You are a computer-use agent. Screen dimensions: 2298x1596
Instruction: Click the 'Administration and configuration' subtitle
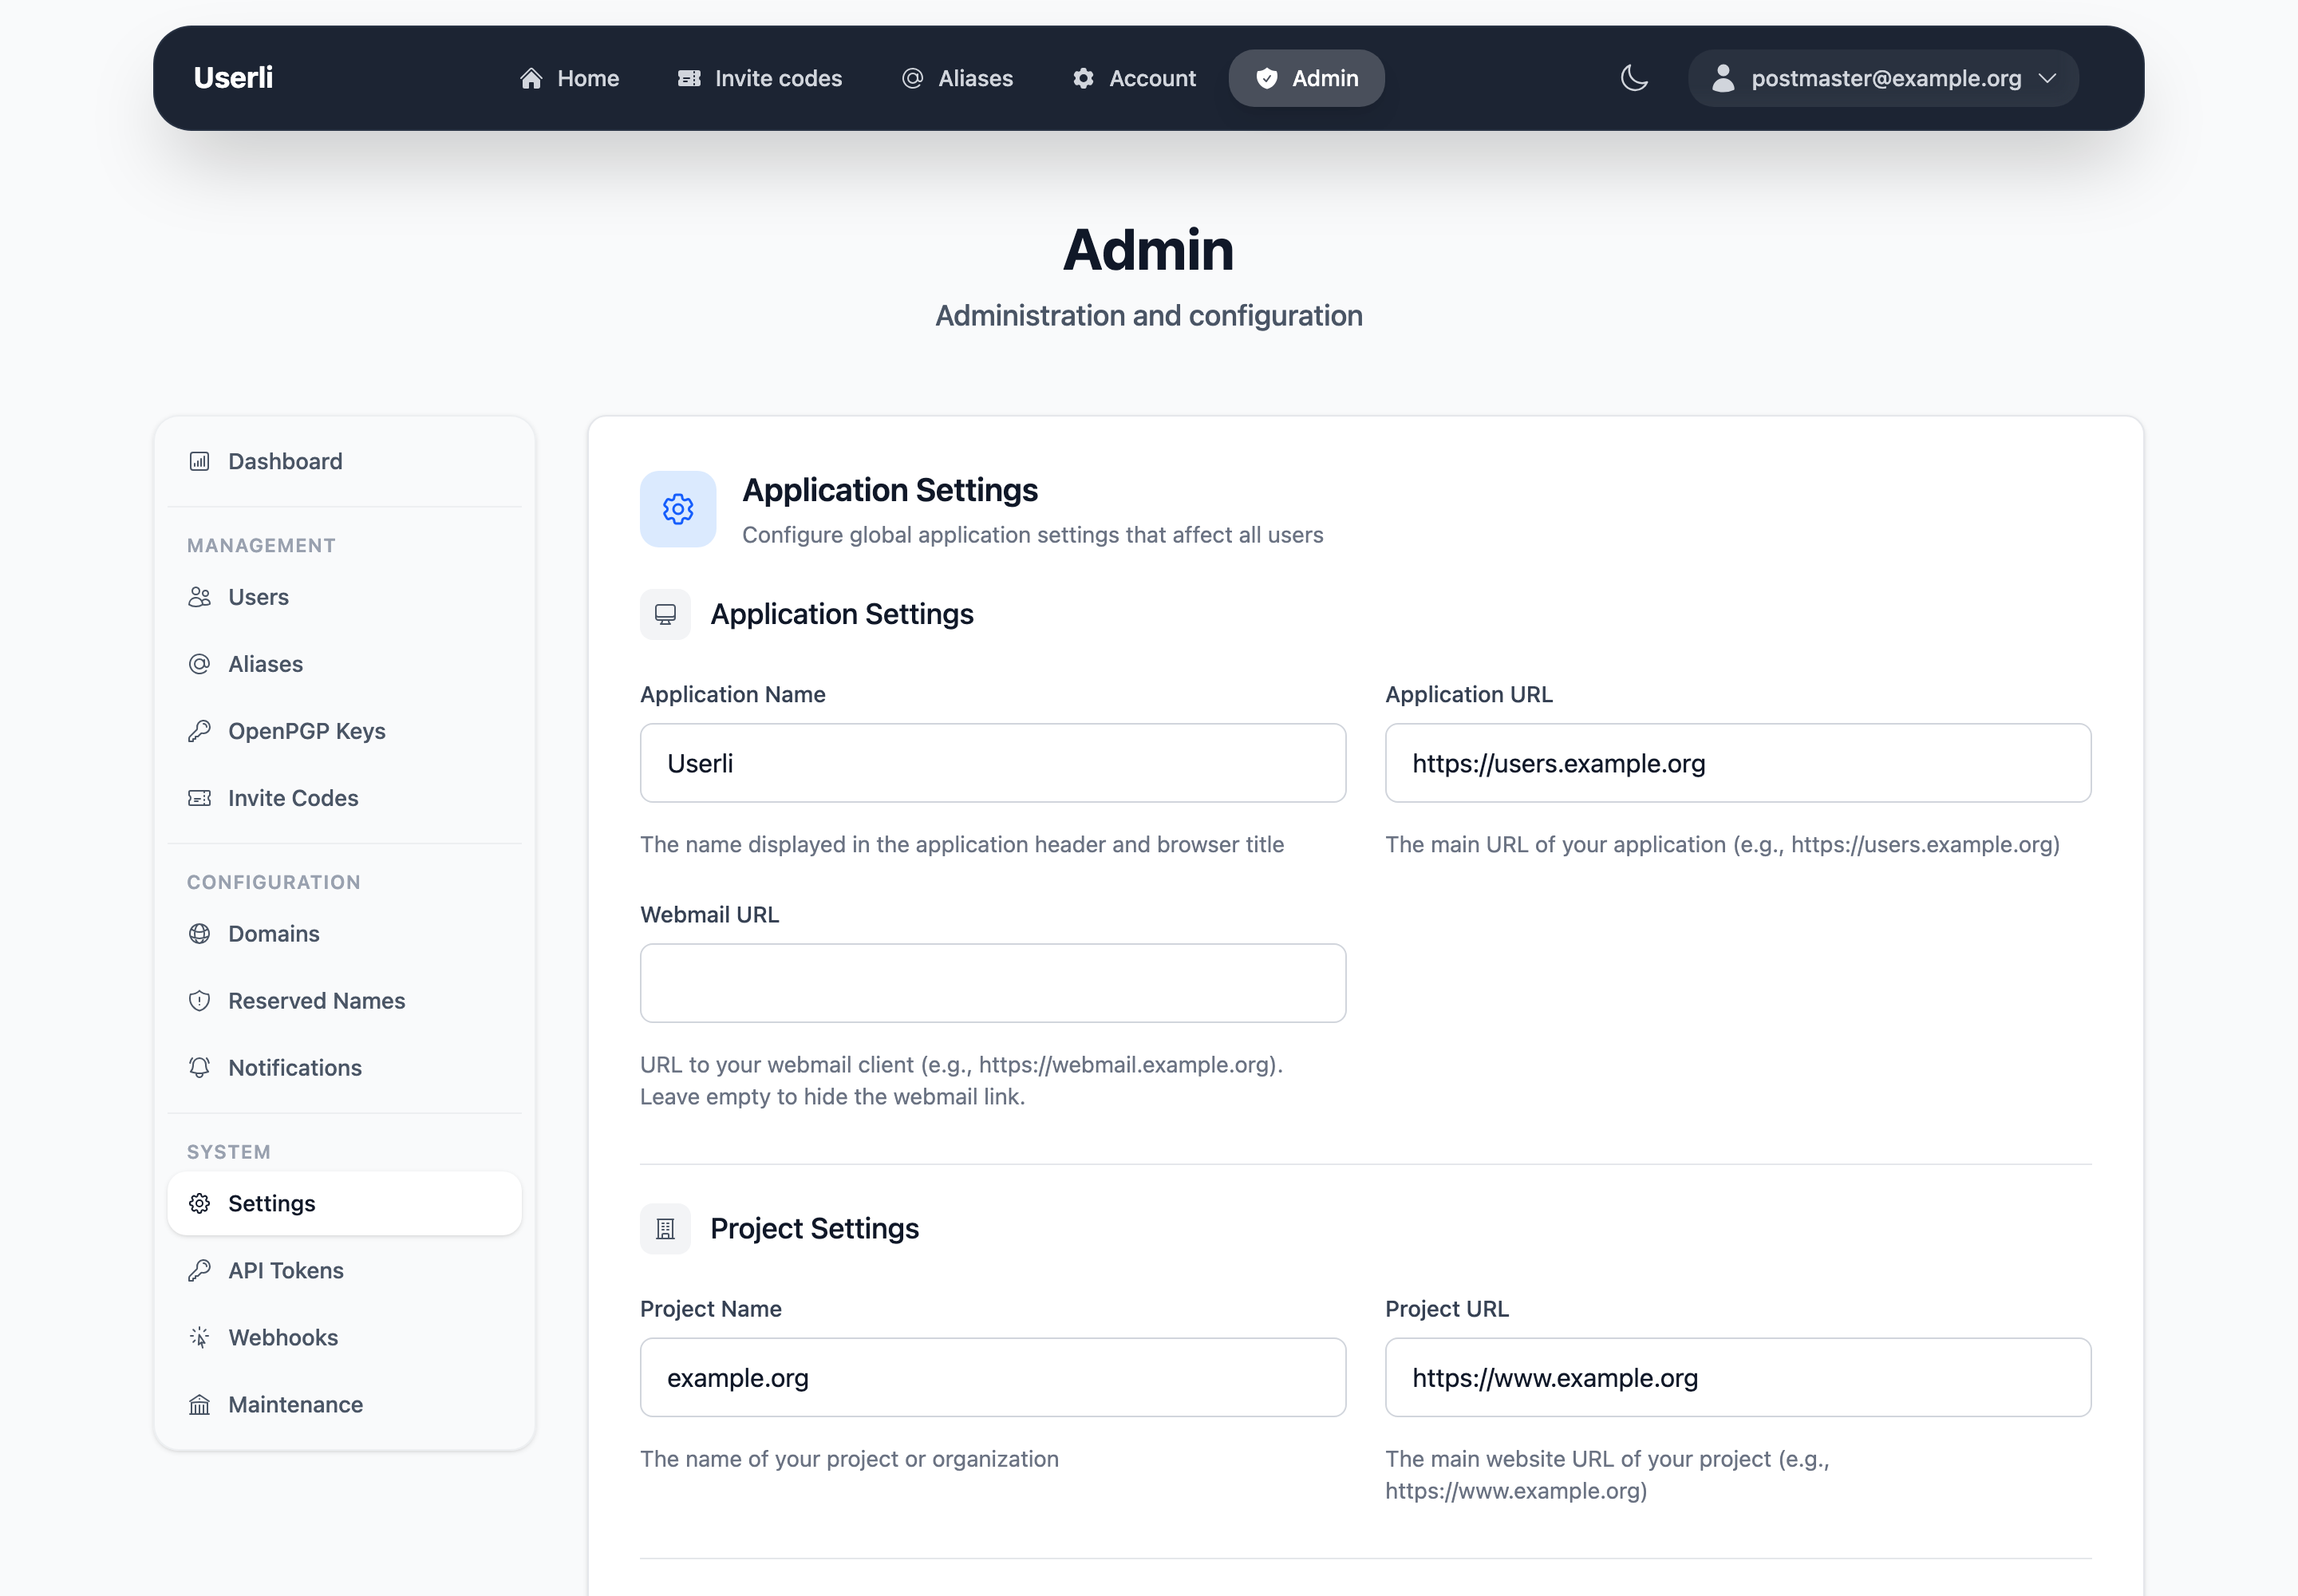pos(1148,315)
